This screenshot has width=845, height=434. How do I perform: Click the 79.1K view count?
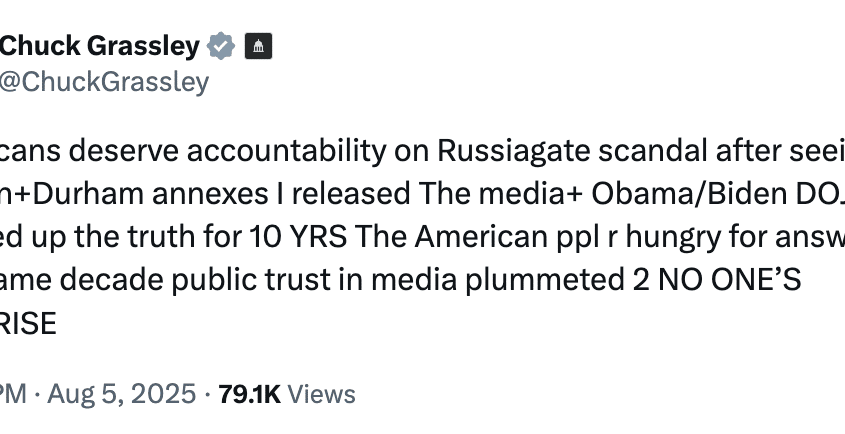[250, 395]
